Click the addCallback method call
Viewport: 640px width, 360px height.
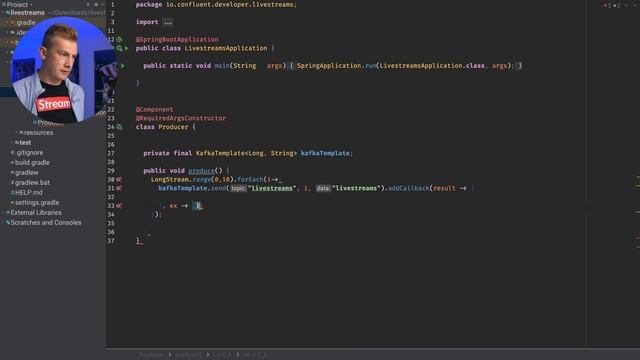409,188
